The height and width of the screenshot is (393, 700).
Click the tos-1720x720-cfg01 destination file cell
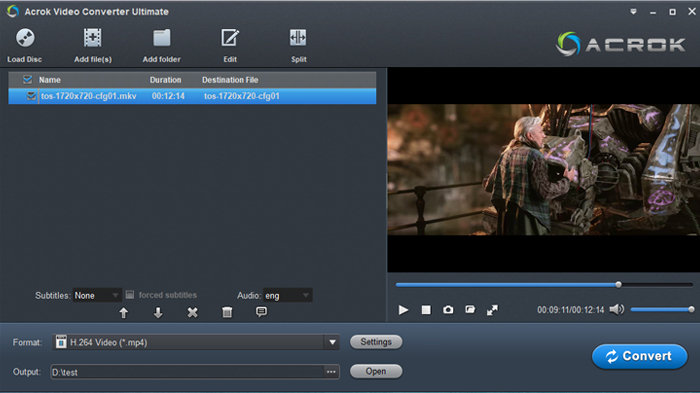tap(242, 96)
